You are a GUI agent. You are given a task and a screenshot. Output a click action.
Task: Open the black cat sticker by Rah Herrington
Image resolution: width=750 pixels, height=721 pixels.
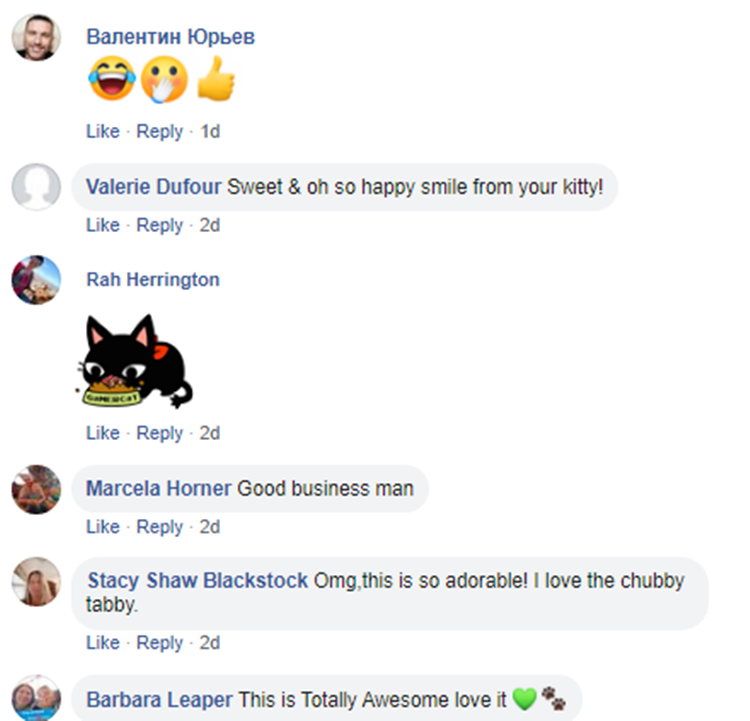point(134,361)
